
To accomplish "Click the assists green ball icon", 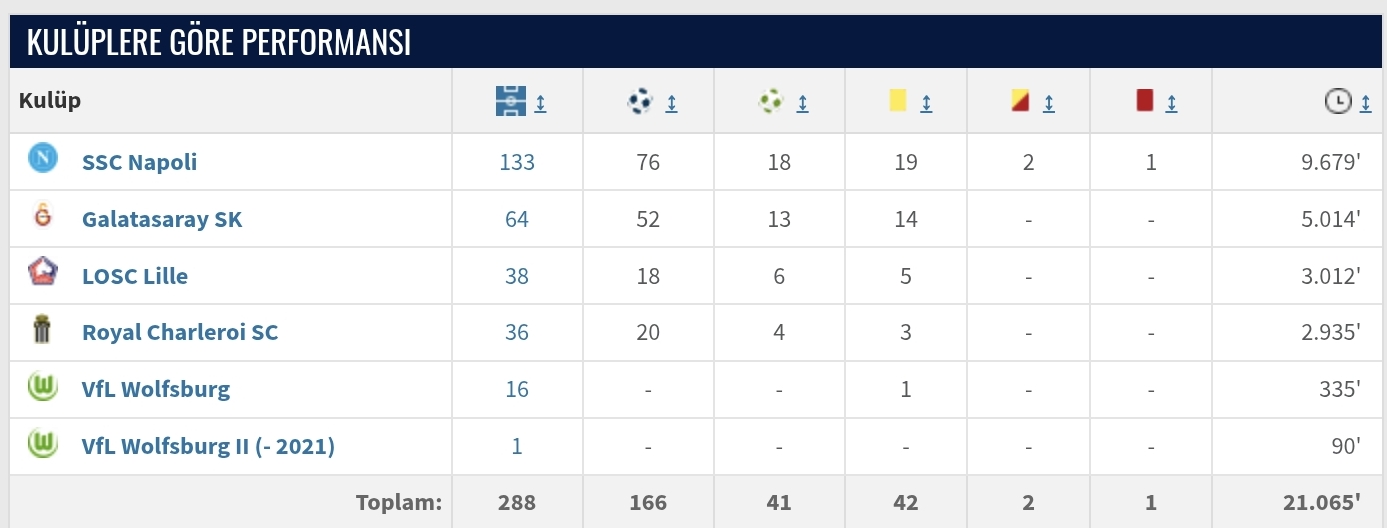I will click(771, 101).
